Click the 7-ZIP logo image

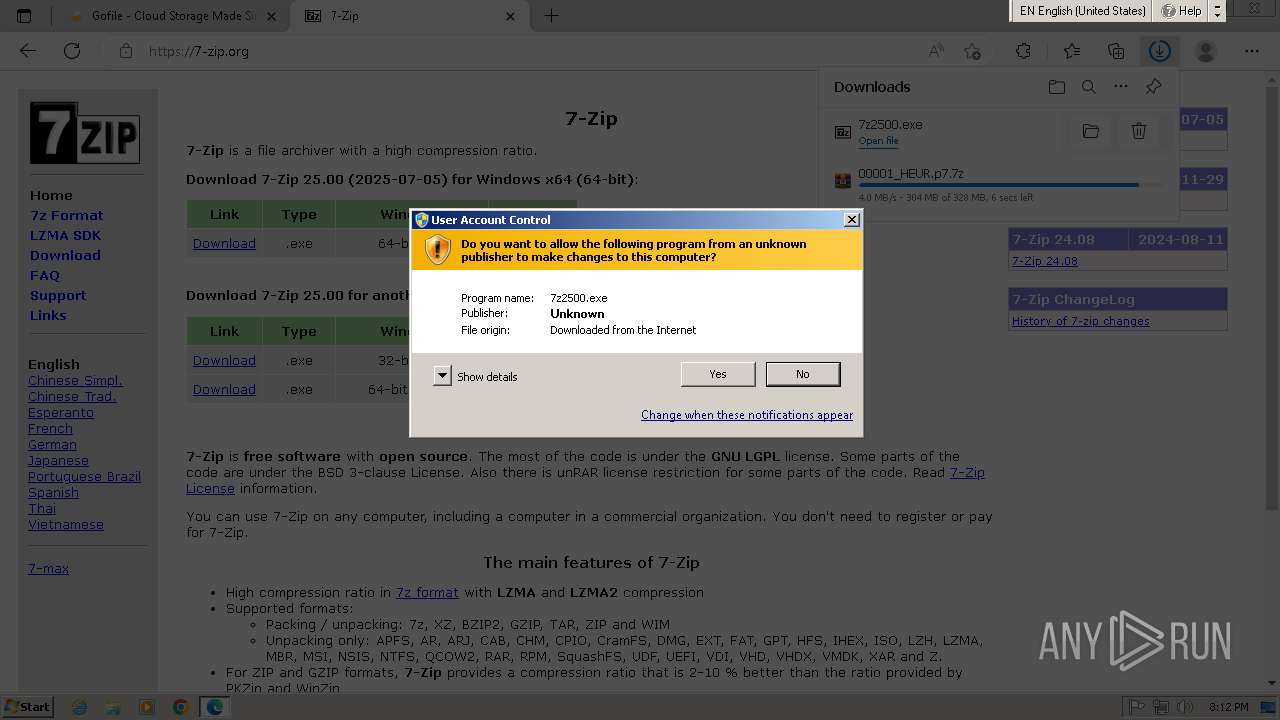coord(84,132)
